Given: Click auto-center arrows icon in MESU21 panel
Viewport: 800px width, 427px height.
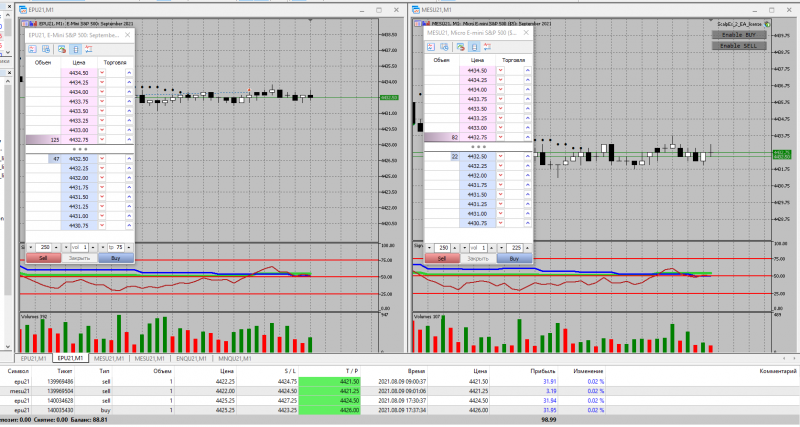Looking at the screenshot, I should click(488, 47).
